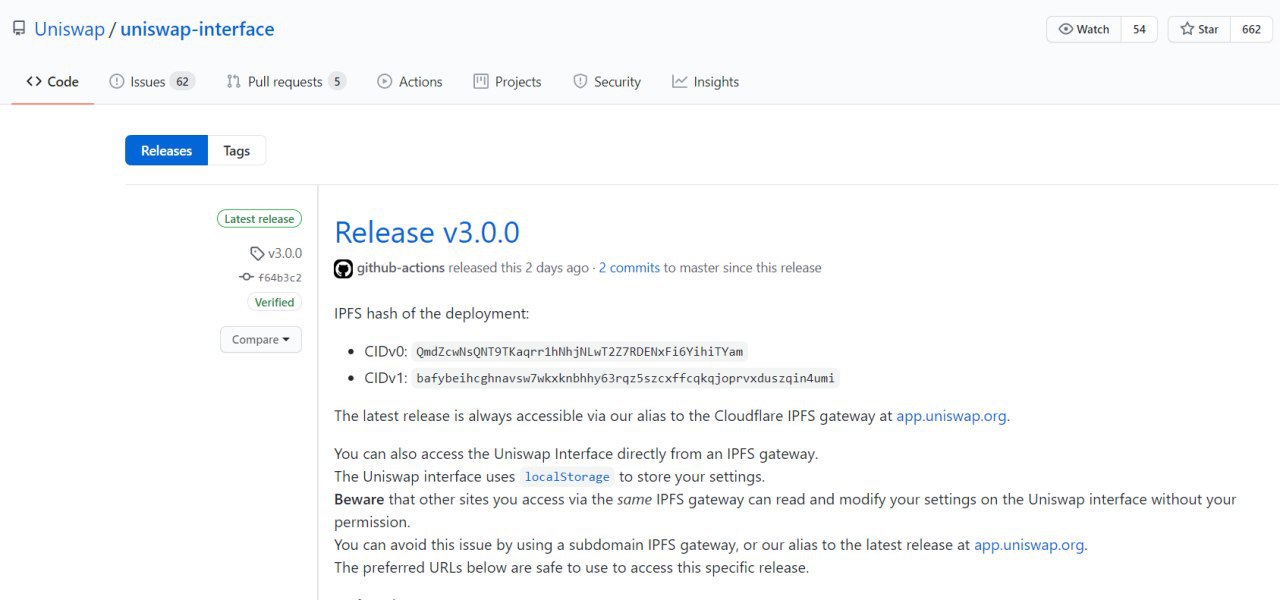The height and width of the screenshot is (600, 1280).
Task: Click the Pull requests tab branch icon
Action: 234,82
